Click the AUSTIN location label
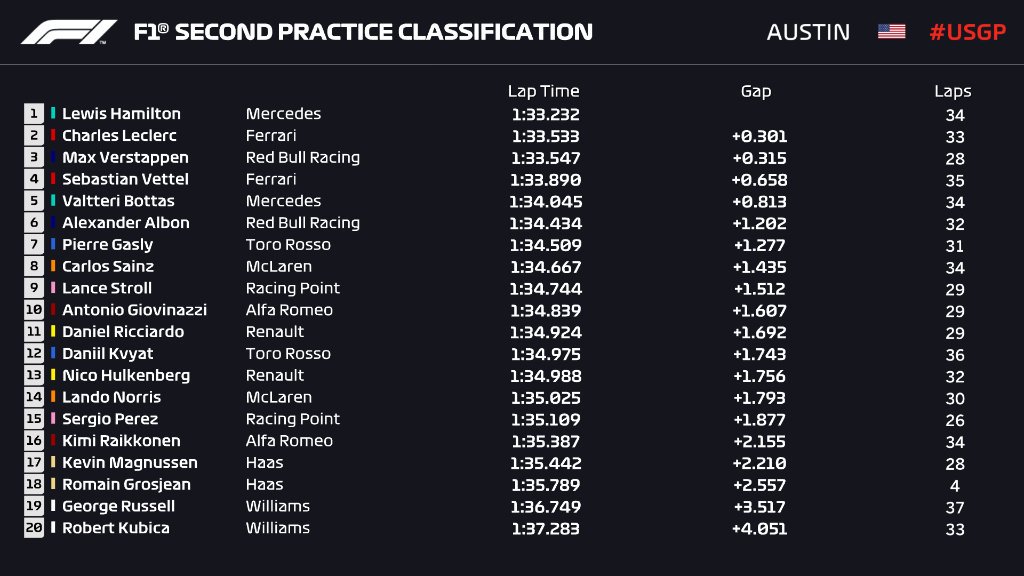1024x576 pixels. (808, 32)
